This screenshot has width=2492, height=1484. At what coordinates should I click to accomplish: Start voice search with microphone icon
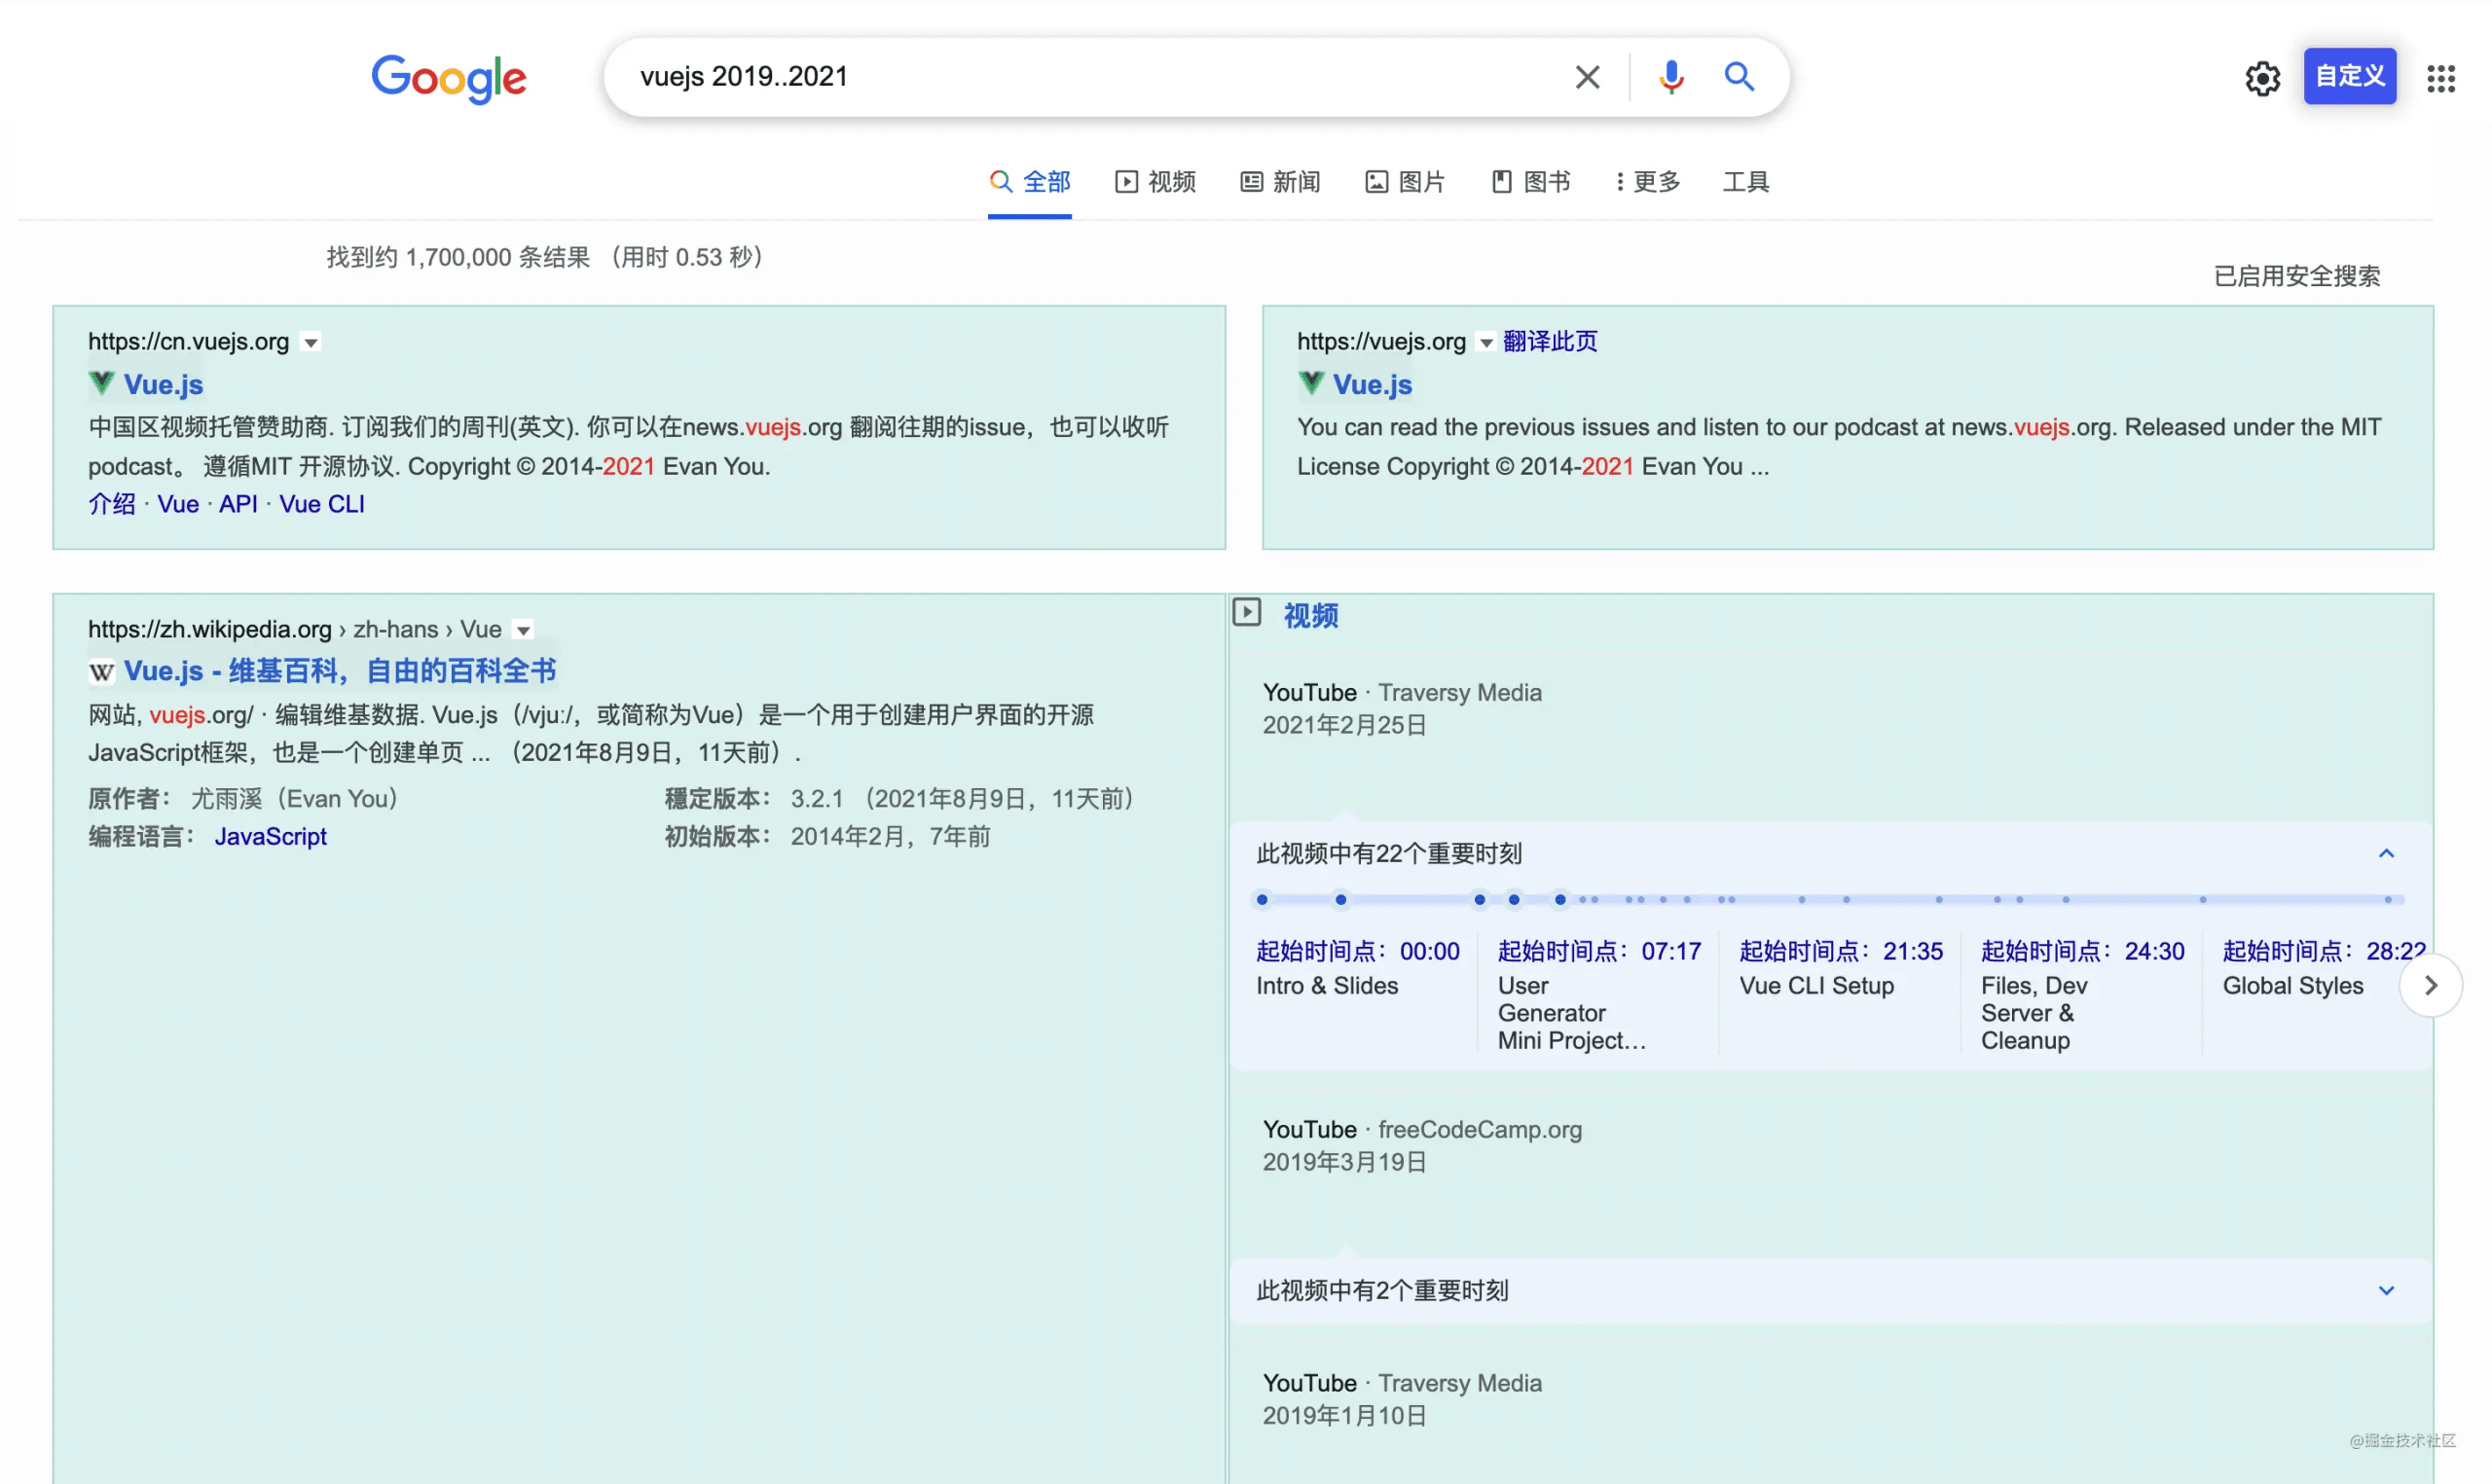1670,77
